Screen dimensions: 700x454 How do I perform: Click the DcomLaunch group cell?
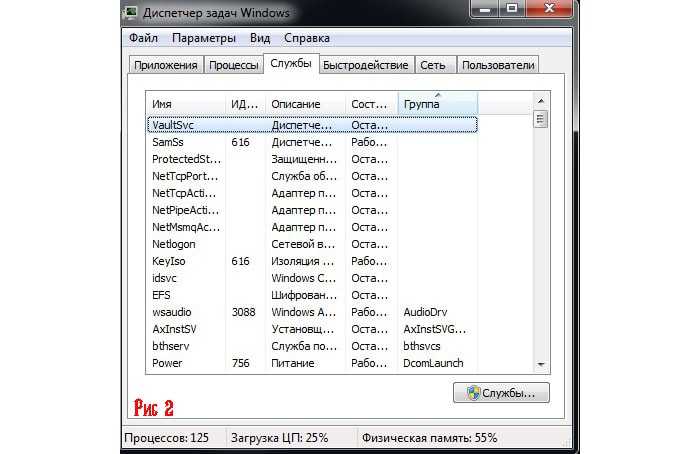click(433, 362)
